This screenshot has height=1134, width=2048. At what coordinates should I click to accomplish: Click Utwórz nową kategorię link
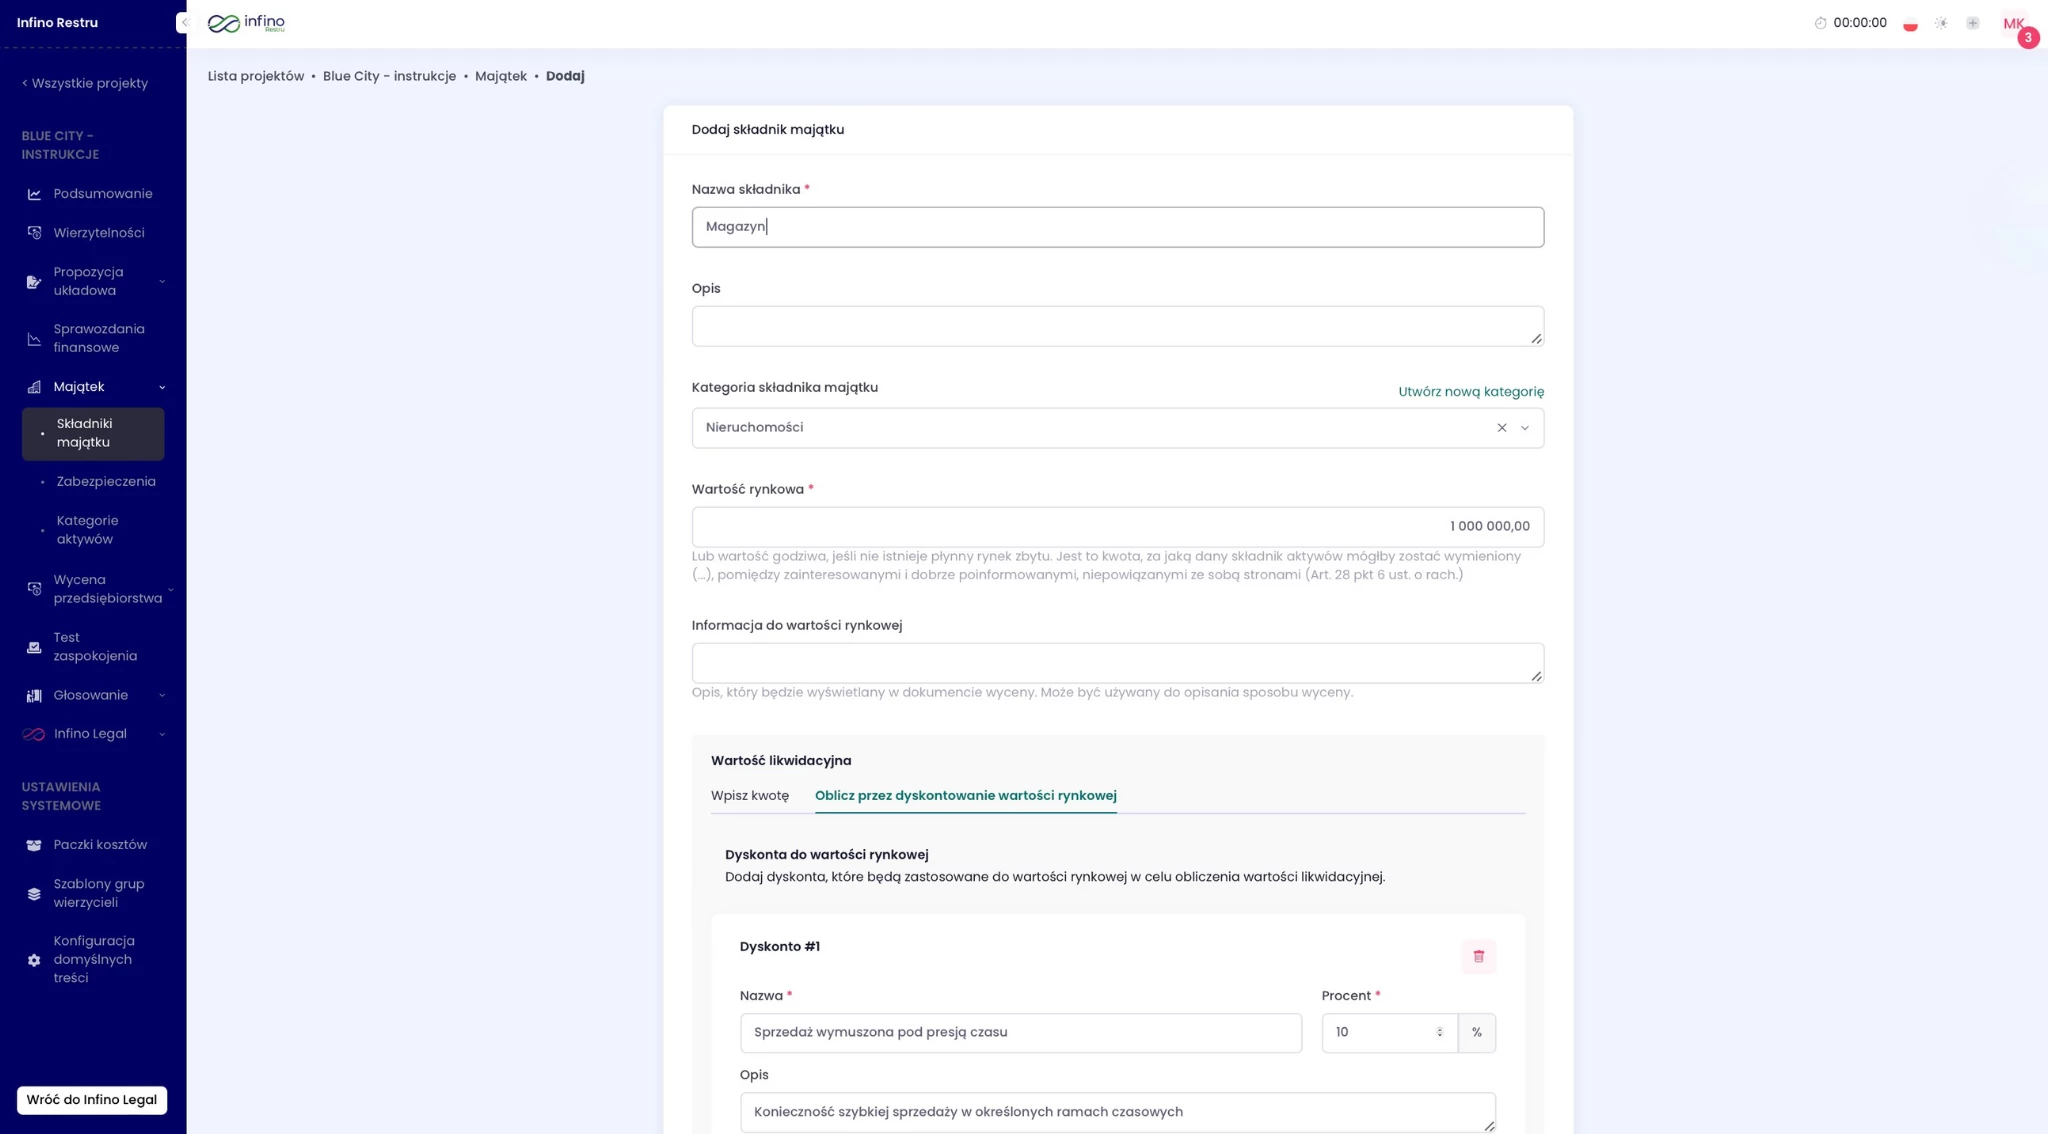click(1470, 392)
